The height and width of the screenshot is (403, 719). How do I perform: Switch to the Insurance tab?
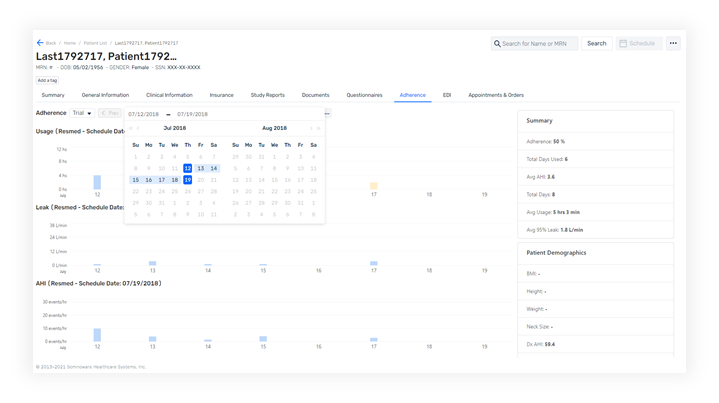click(x=221, y=95)
